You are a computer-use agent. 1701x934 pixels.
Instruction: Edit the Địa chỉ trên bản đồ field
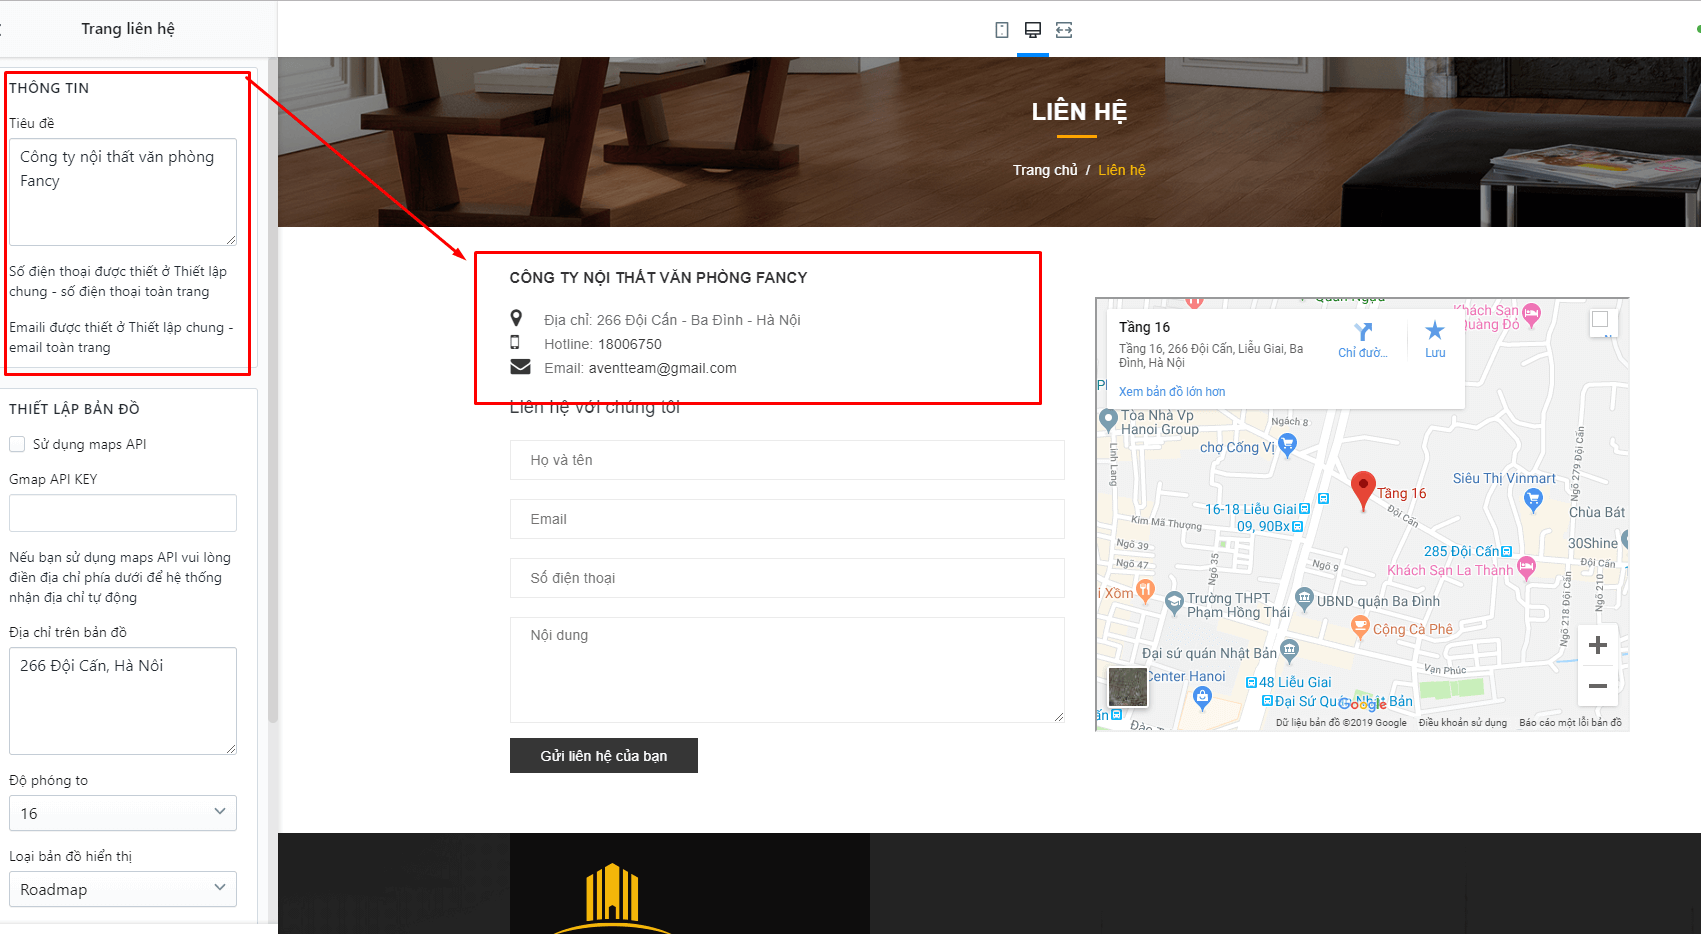(123, 701)
